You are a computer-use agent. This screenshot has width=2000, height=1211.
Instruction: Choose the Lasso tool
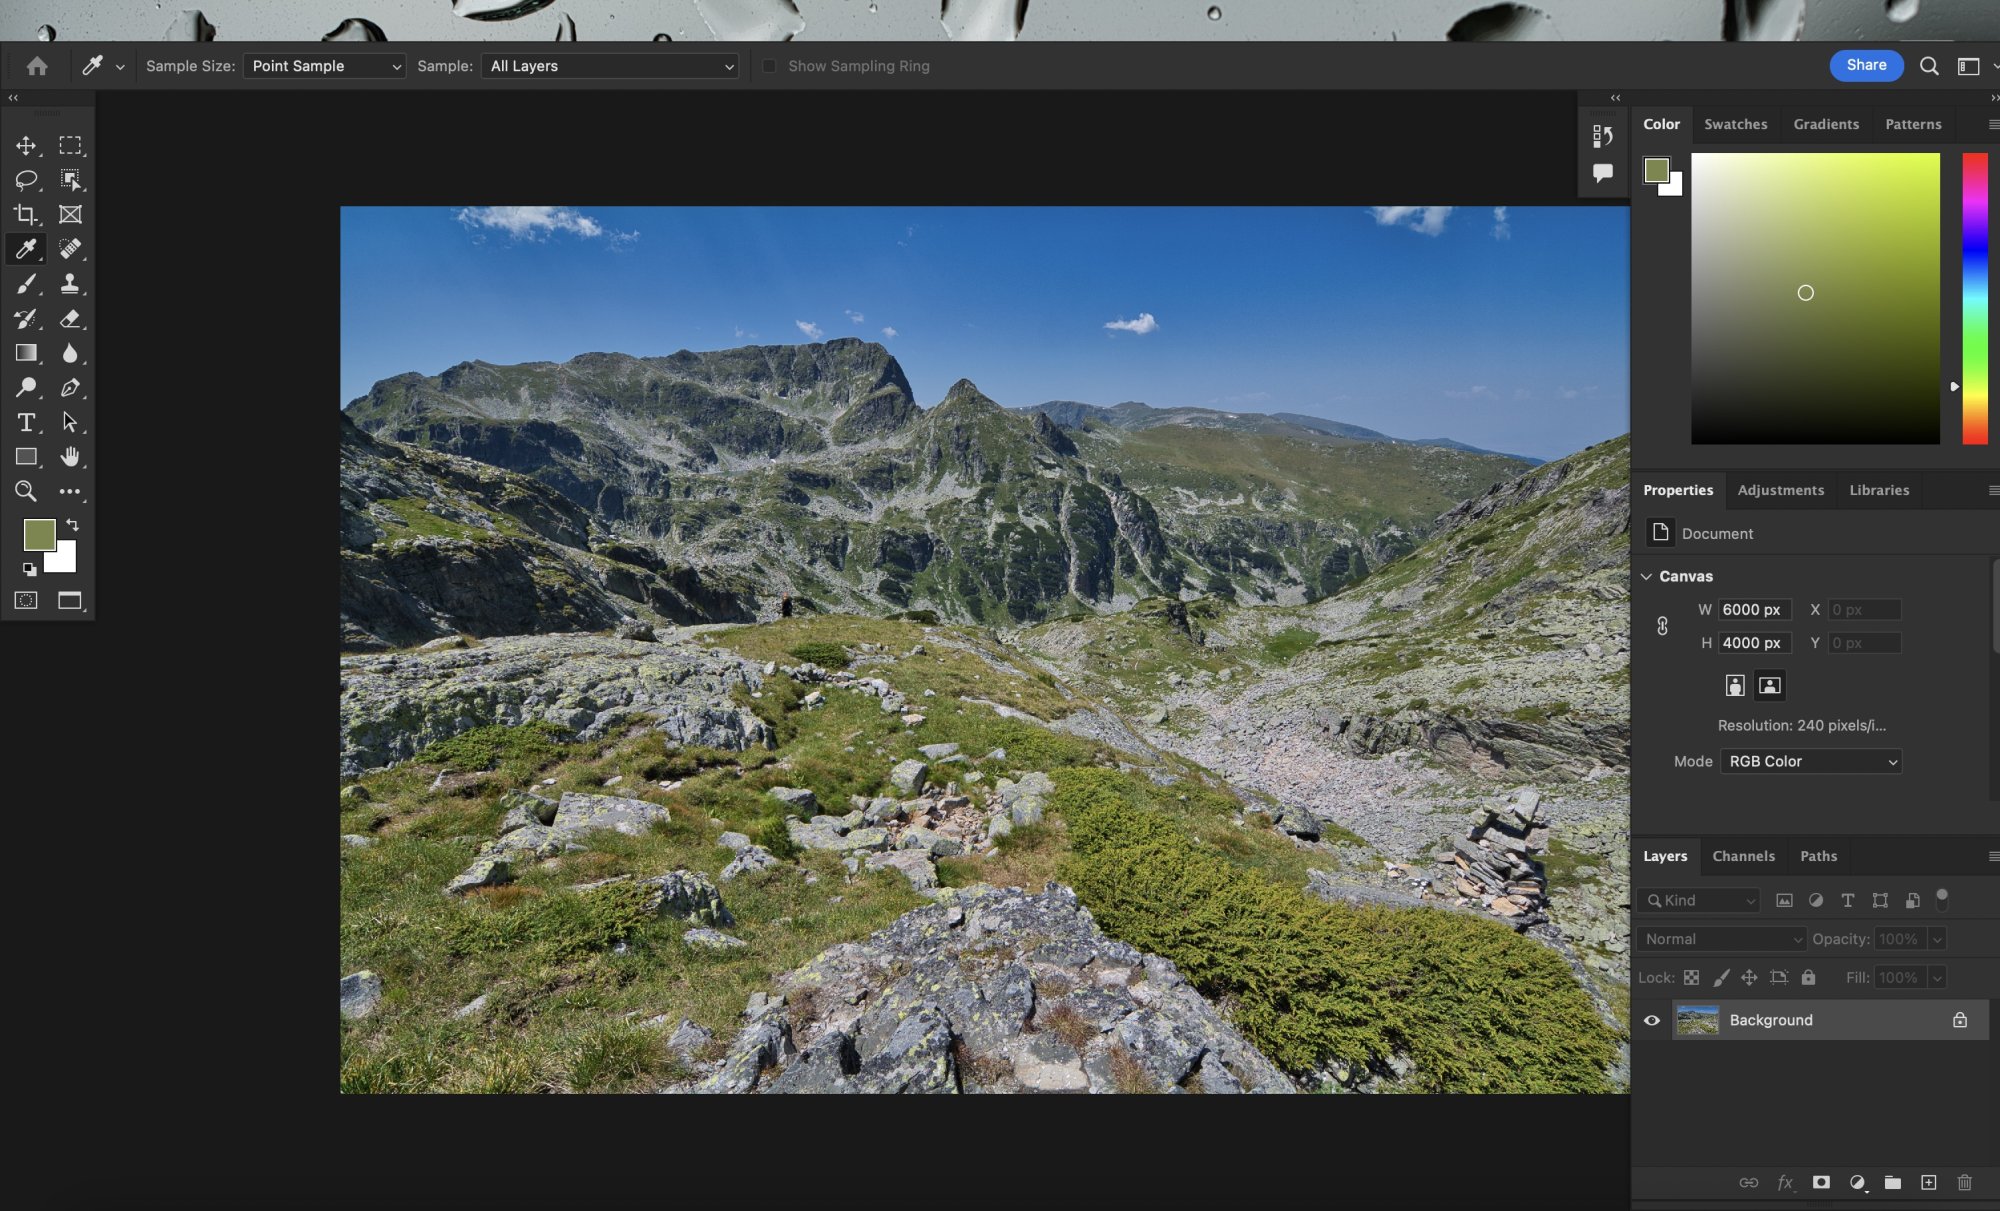click(26, 179)
